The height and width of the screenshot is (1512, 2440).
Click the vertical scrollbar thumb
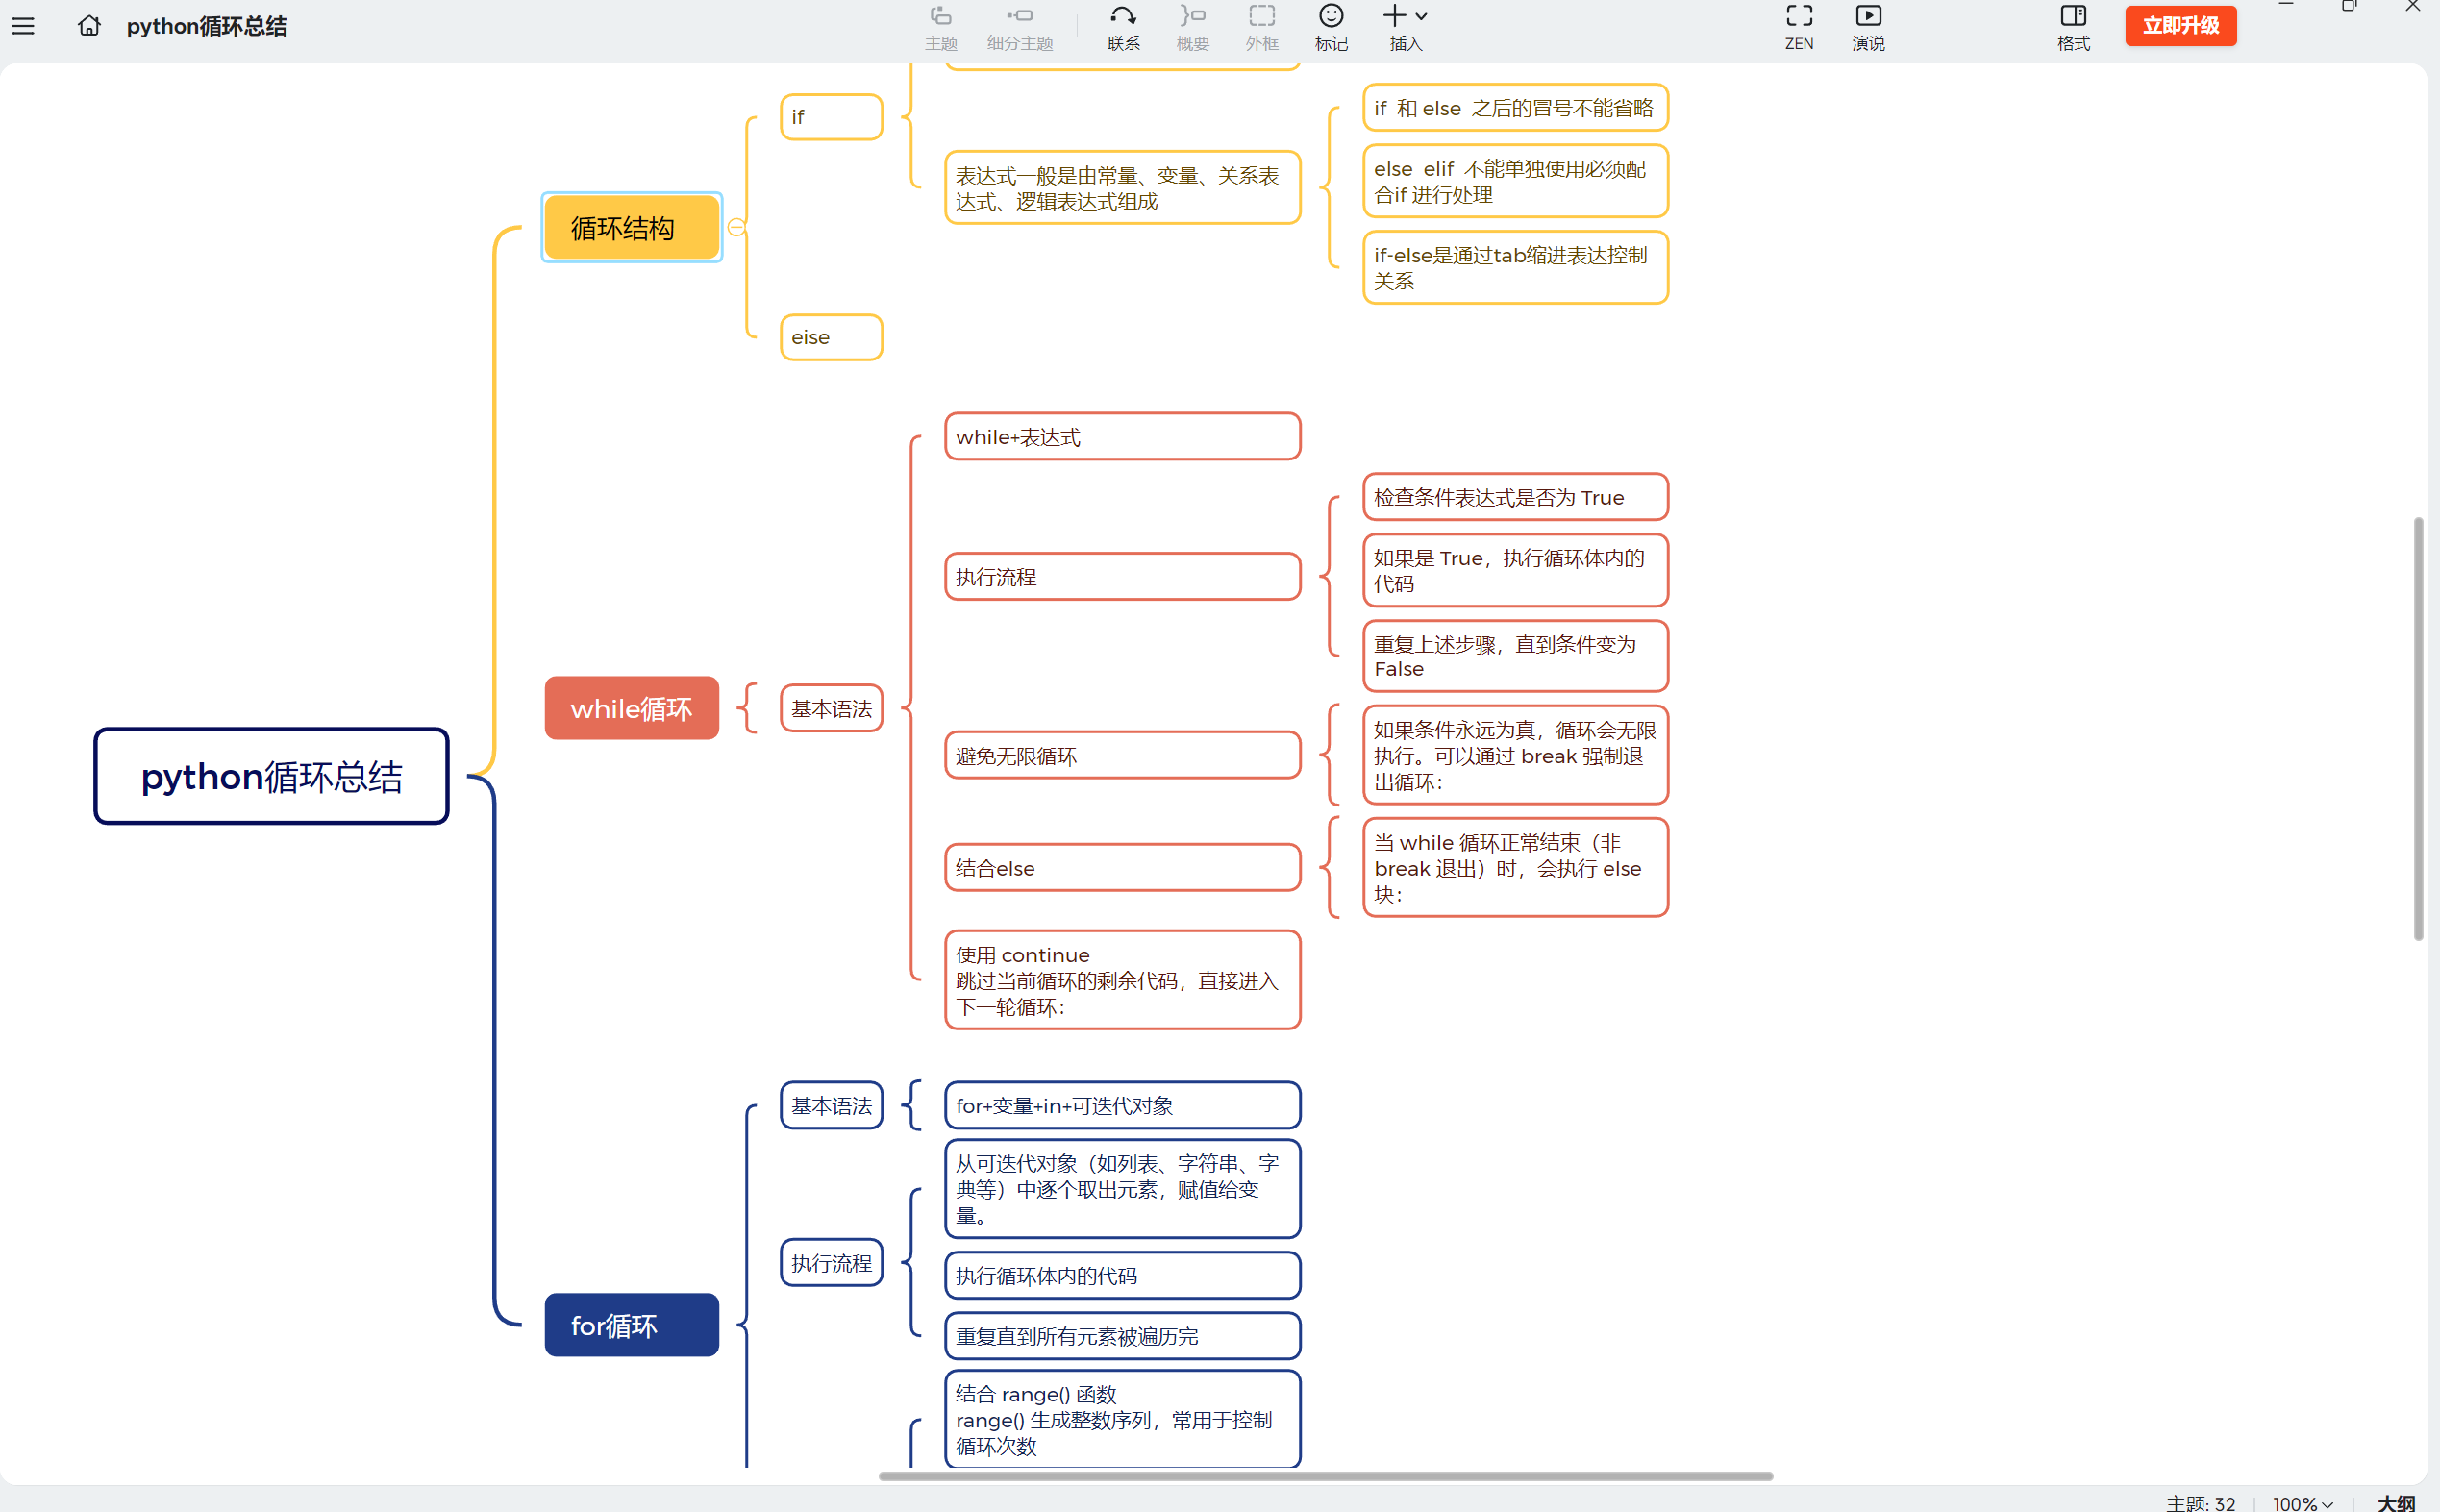coord(2418,728)
